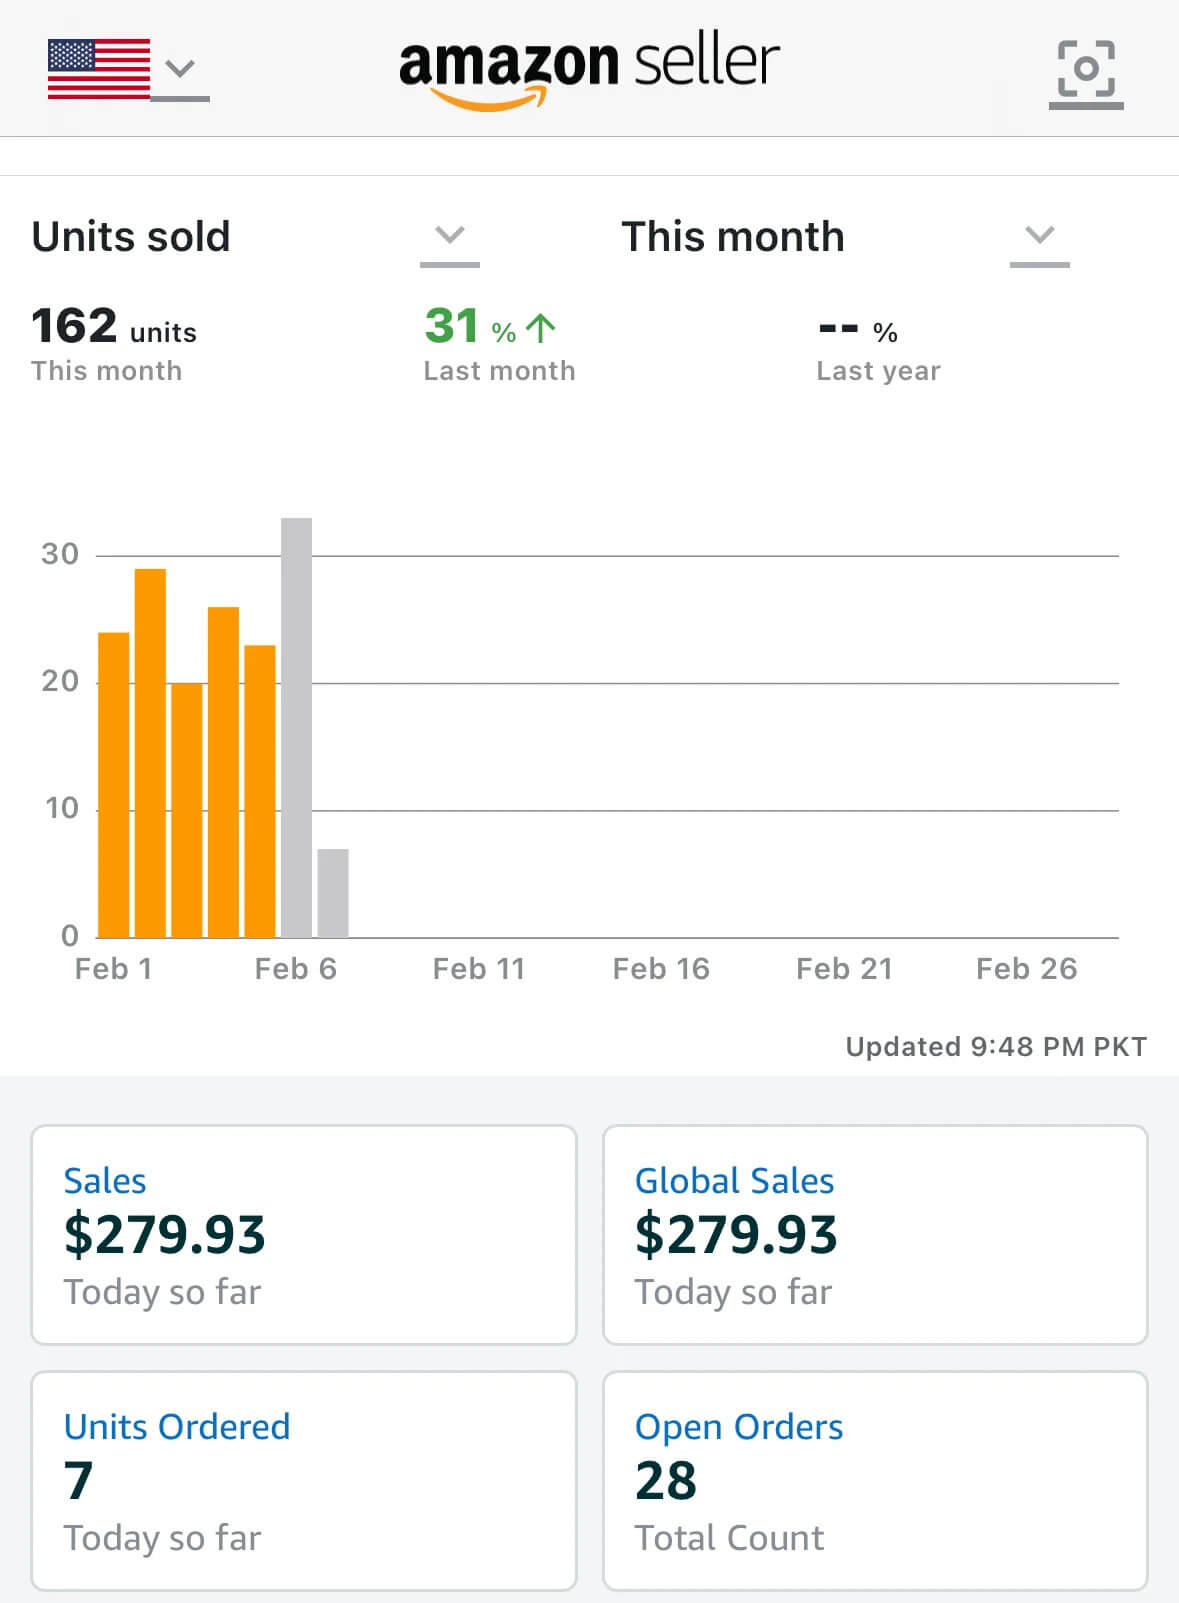1179x1603 pixels.
Task: Open the Units Ordered card
Action: click(304, 1481)
